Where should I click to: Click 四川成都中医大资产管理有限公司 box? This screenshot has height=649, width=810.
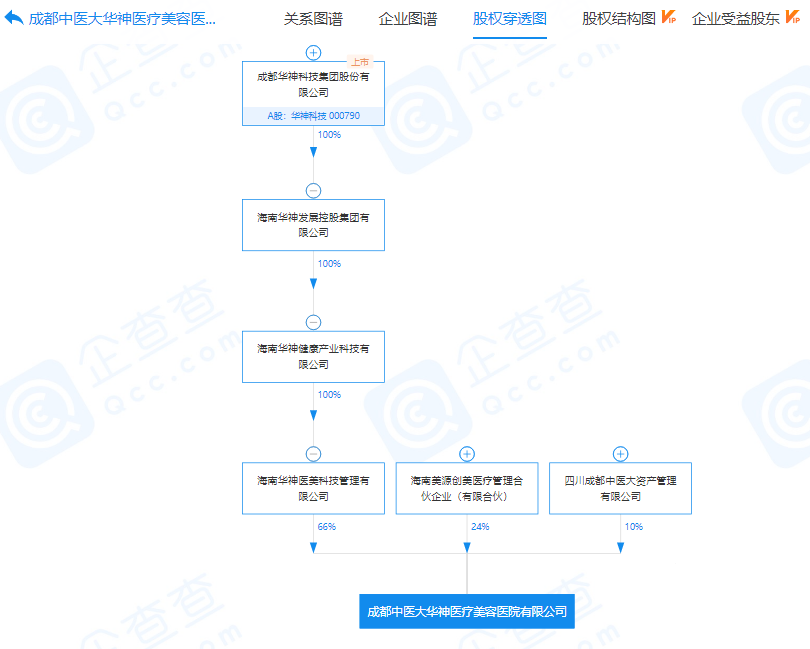coord(620,488)
